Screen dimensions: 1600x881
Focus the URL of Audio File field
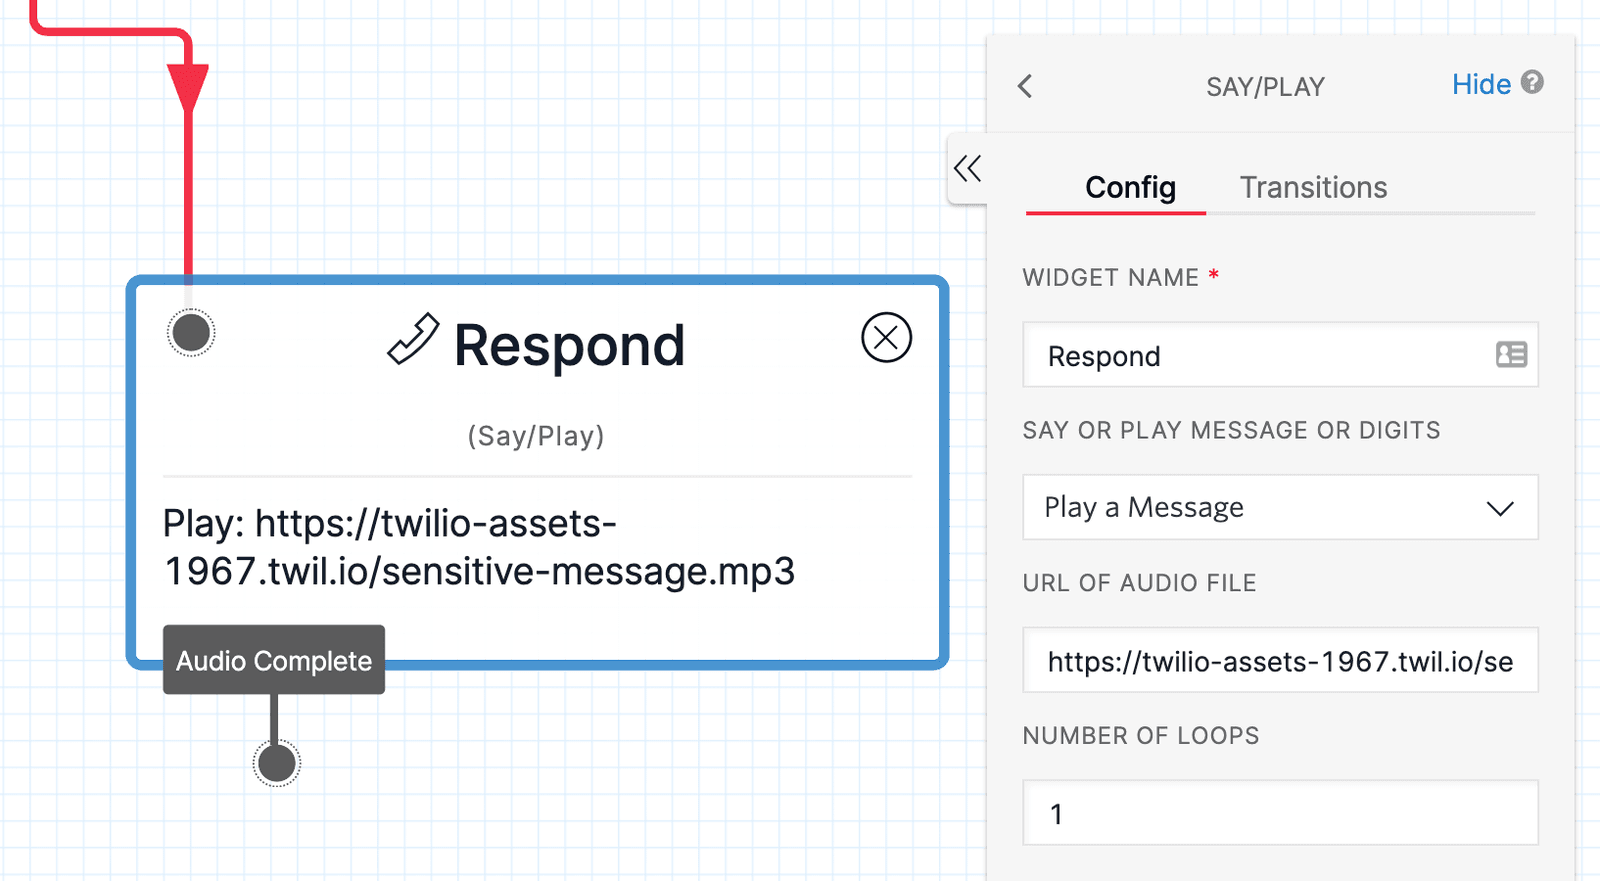pyautogui.click(x=1279, y=661)
